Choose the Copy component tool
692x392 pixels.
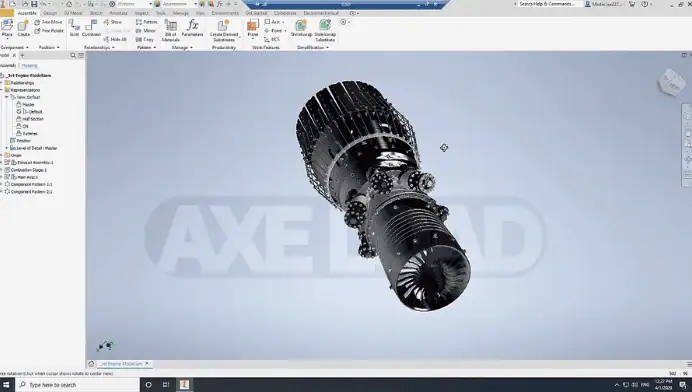point(145,40)
